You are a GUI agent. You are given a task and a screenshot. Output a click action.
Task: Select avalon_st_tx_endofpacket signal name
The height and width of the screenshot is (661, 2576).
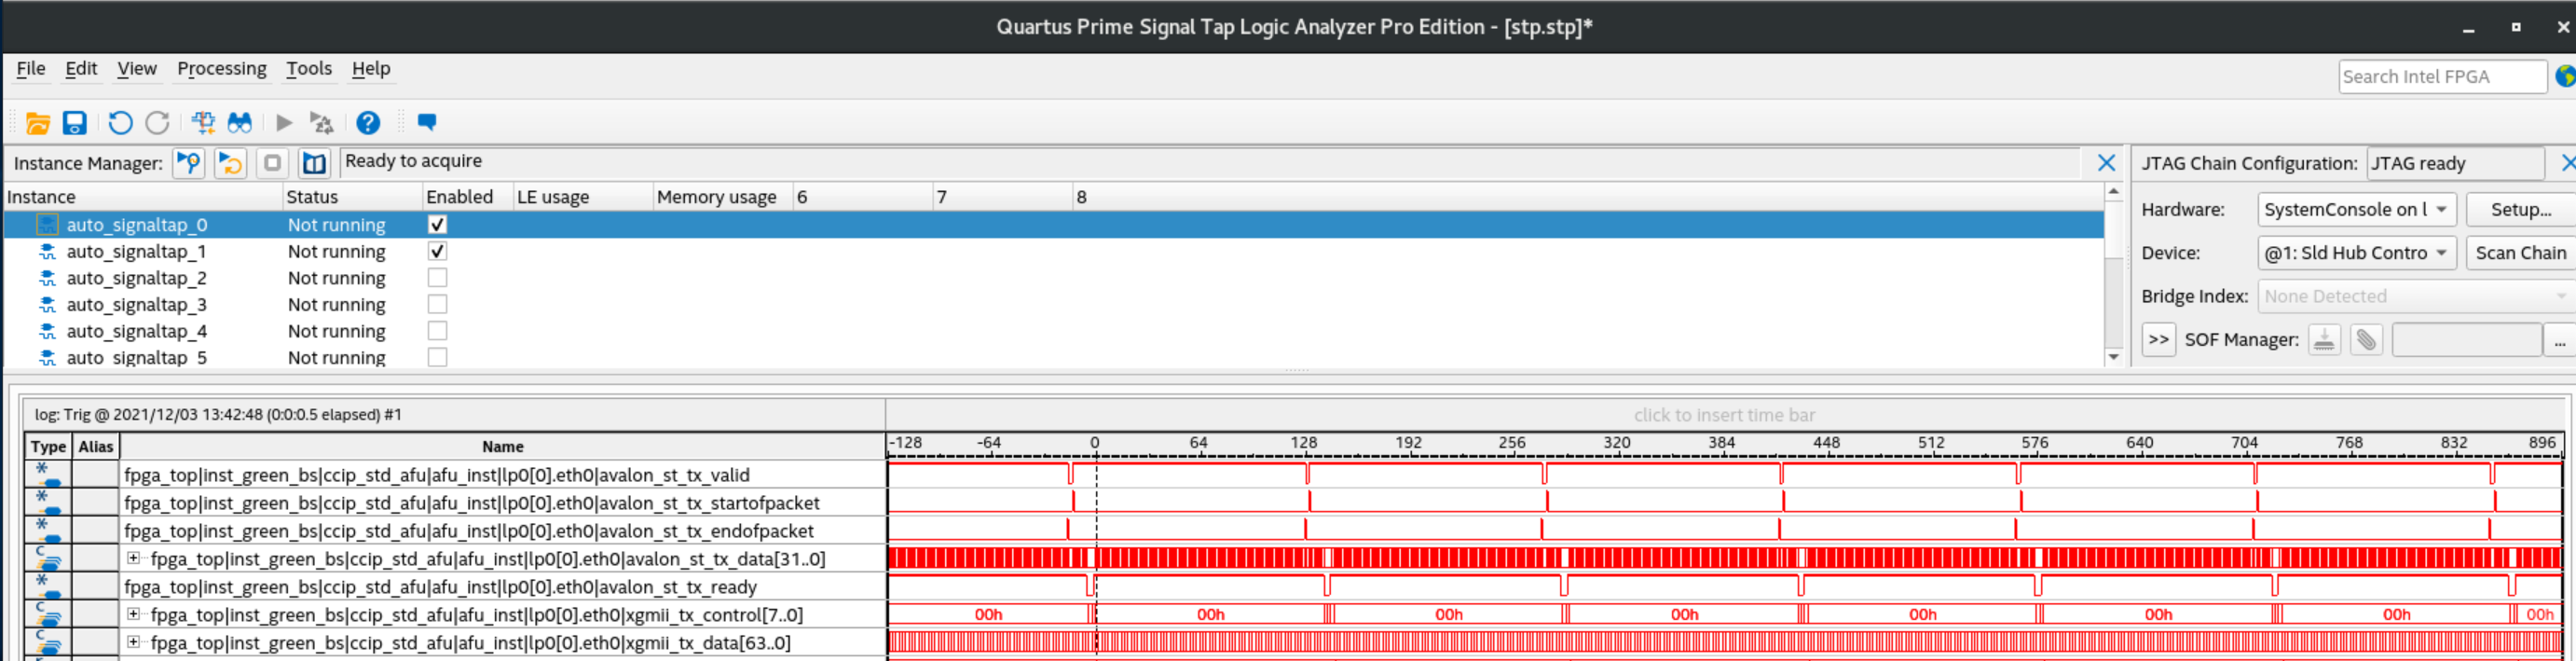[x=469, y=530]
